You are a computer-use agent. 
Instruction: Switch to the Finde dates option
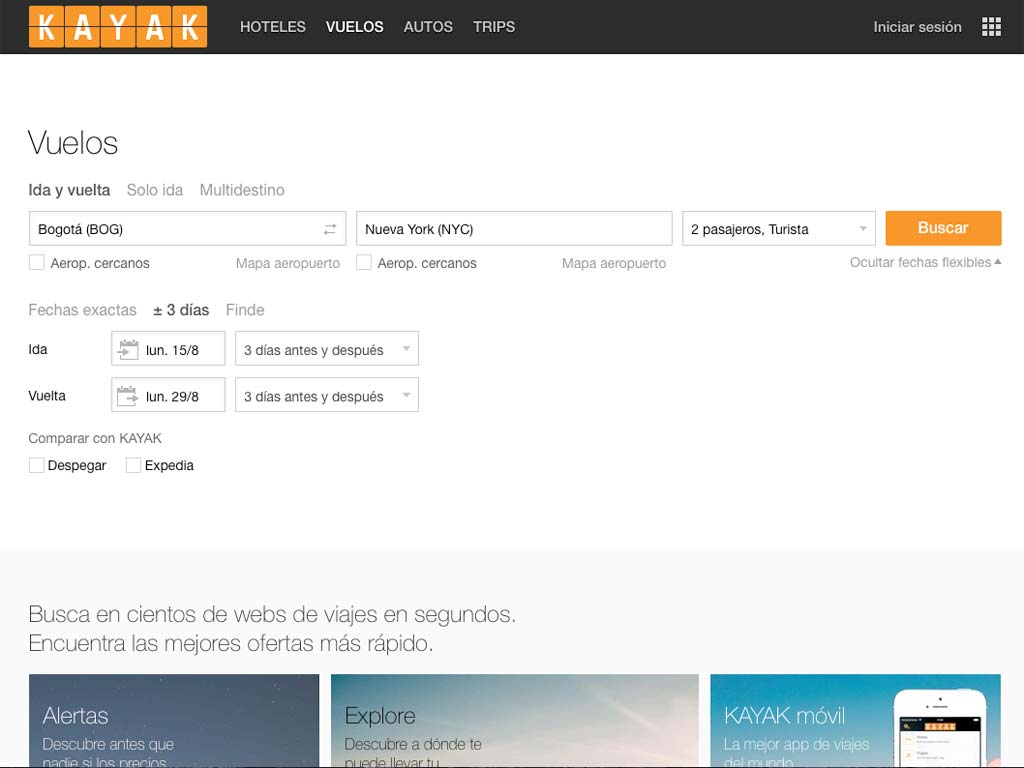(245, 310)
